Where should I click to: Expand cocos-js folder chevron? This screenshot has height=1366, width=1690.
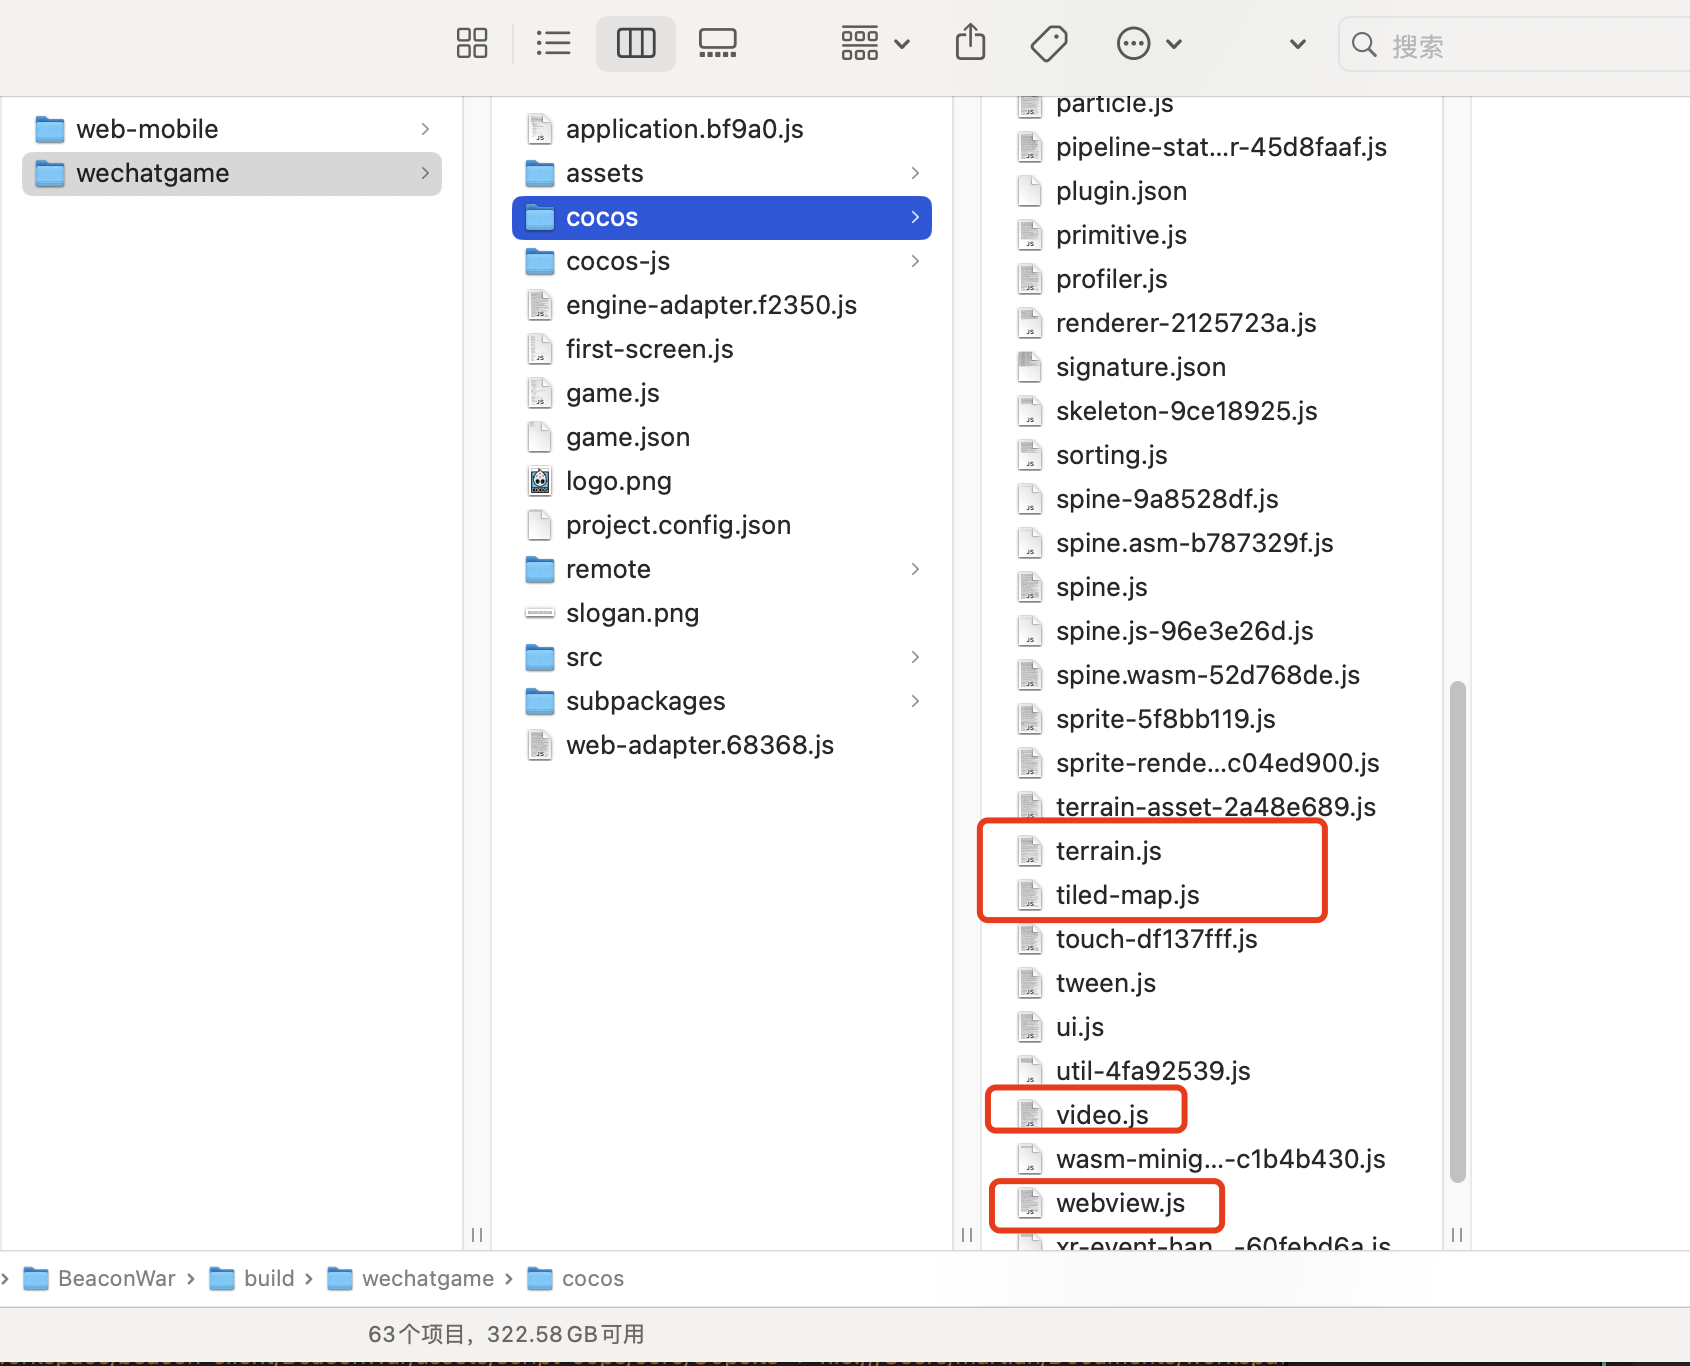915,261
